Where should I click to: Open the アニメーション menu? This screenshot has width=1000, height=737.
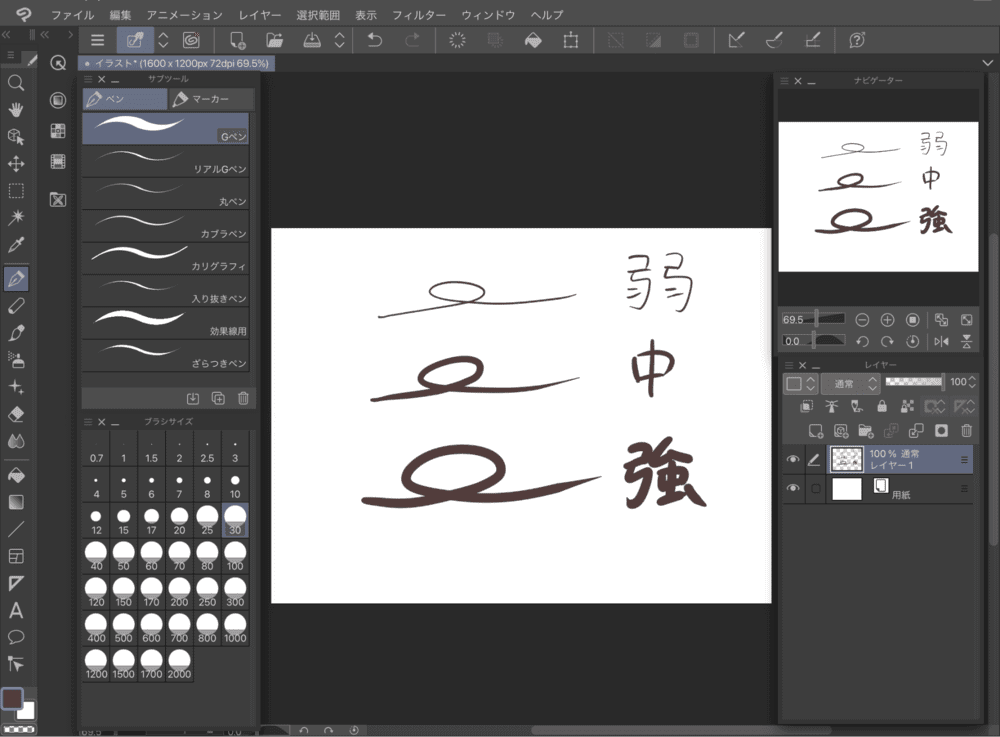tap(184, 15)
